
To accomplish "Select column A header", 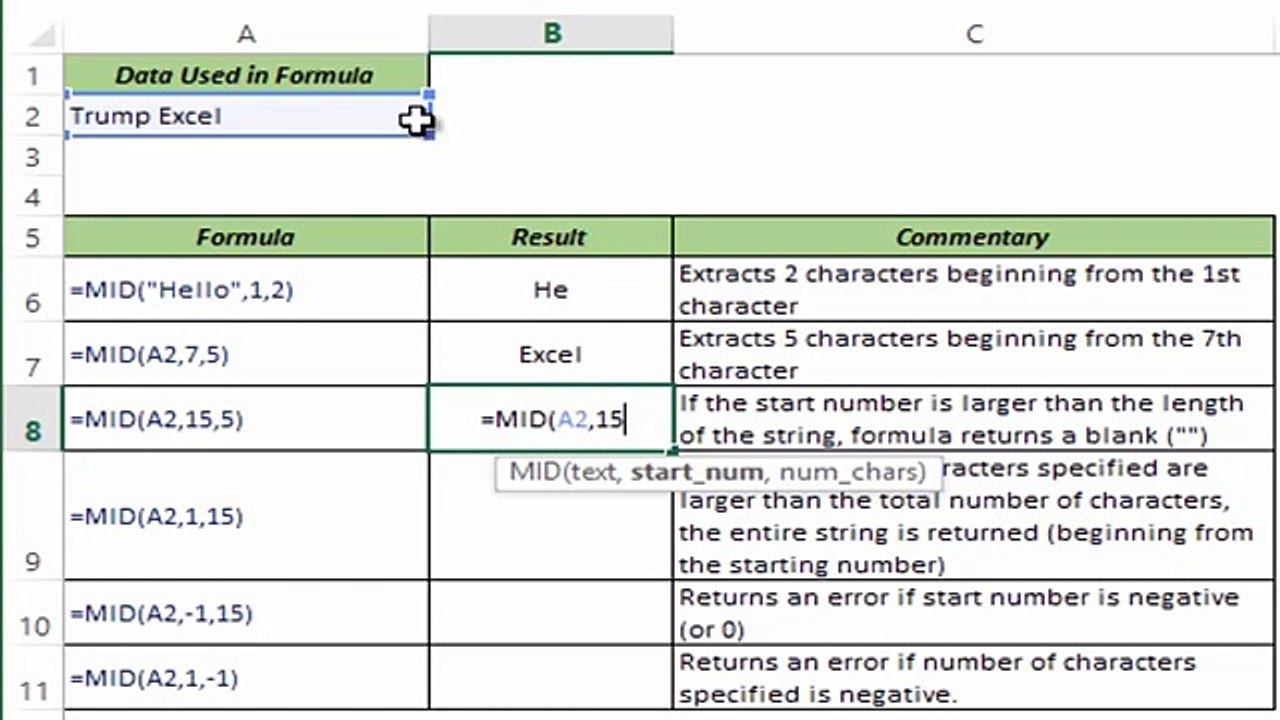I will tap(246, 34).
